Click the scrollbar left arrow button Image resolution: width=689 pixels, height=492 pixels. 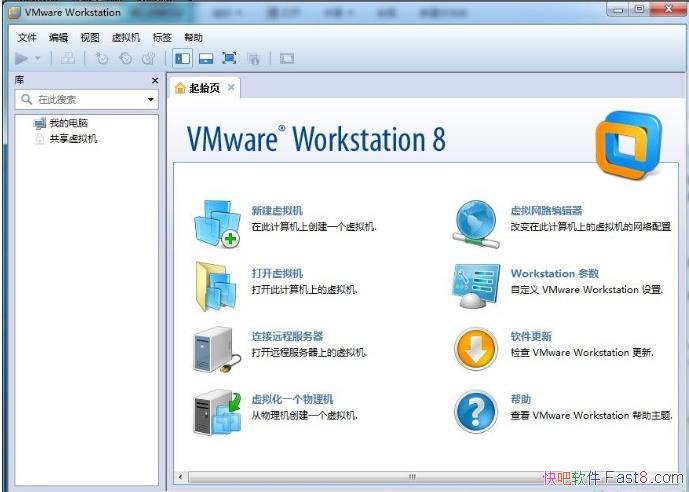(x=181, y=477)
